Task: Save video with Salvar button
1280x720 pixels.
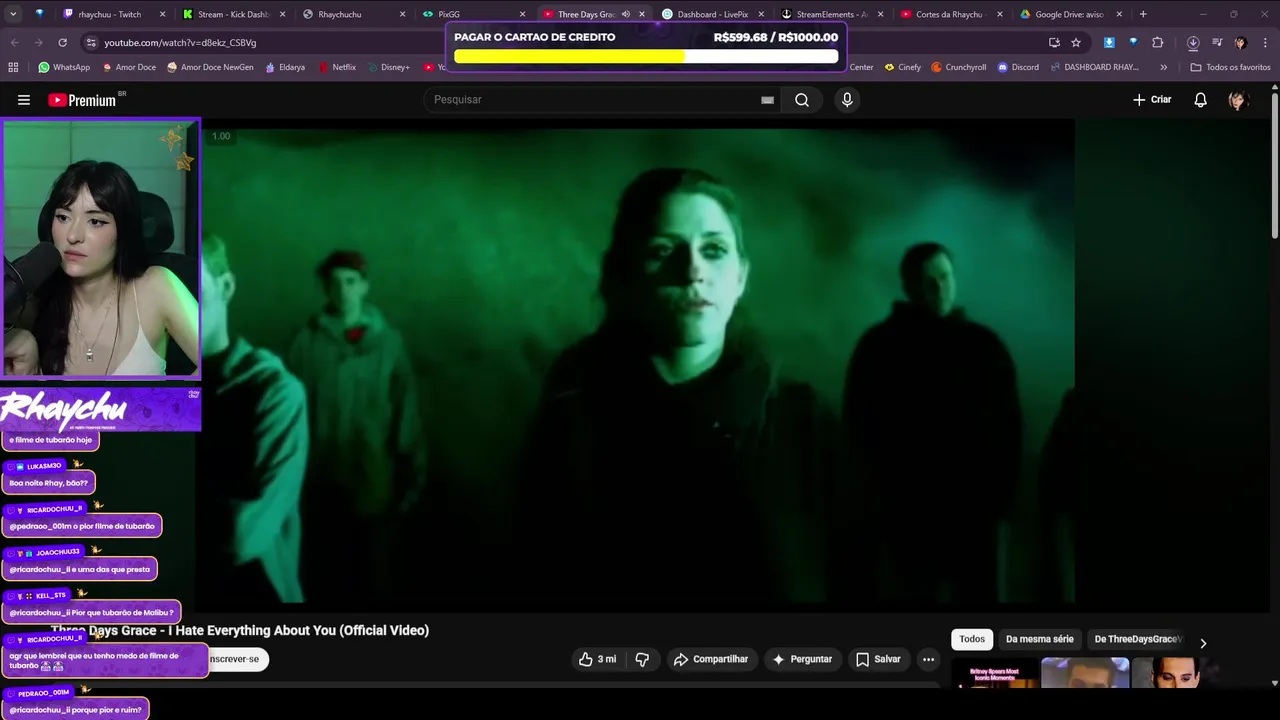Action: tap(879, 659)
